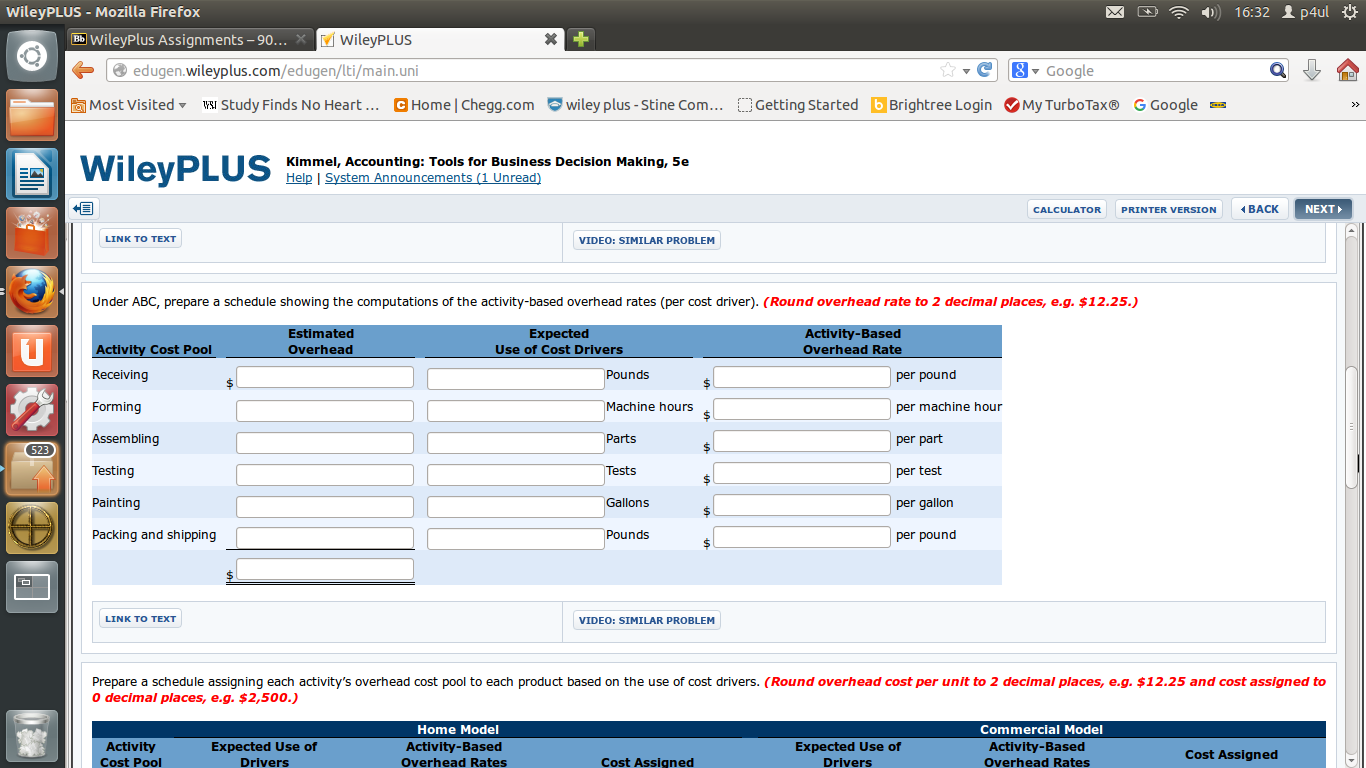Open the Chegg.com Home bookmark

click(464, 105)
